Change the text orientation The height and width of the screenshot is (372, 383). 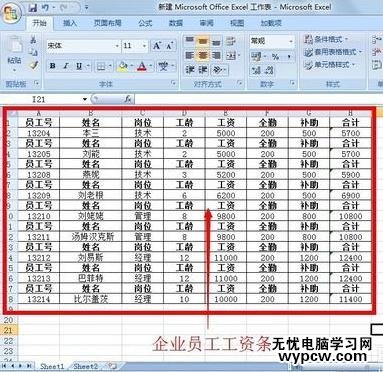217,70
